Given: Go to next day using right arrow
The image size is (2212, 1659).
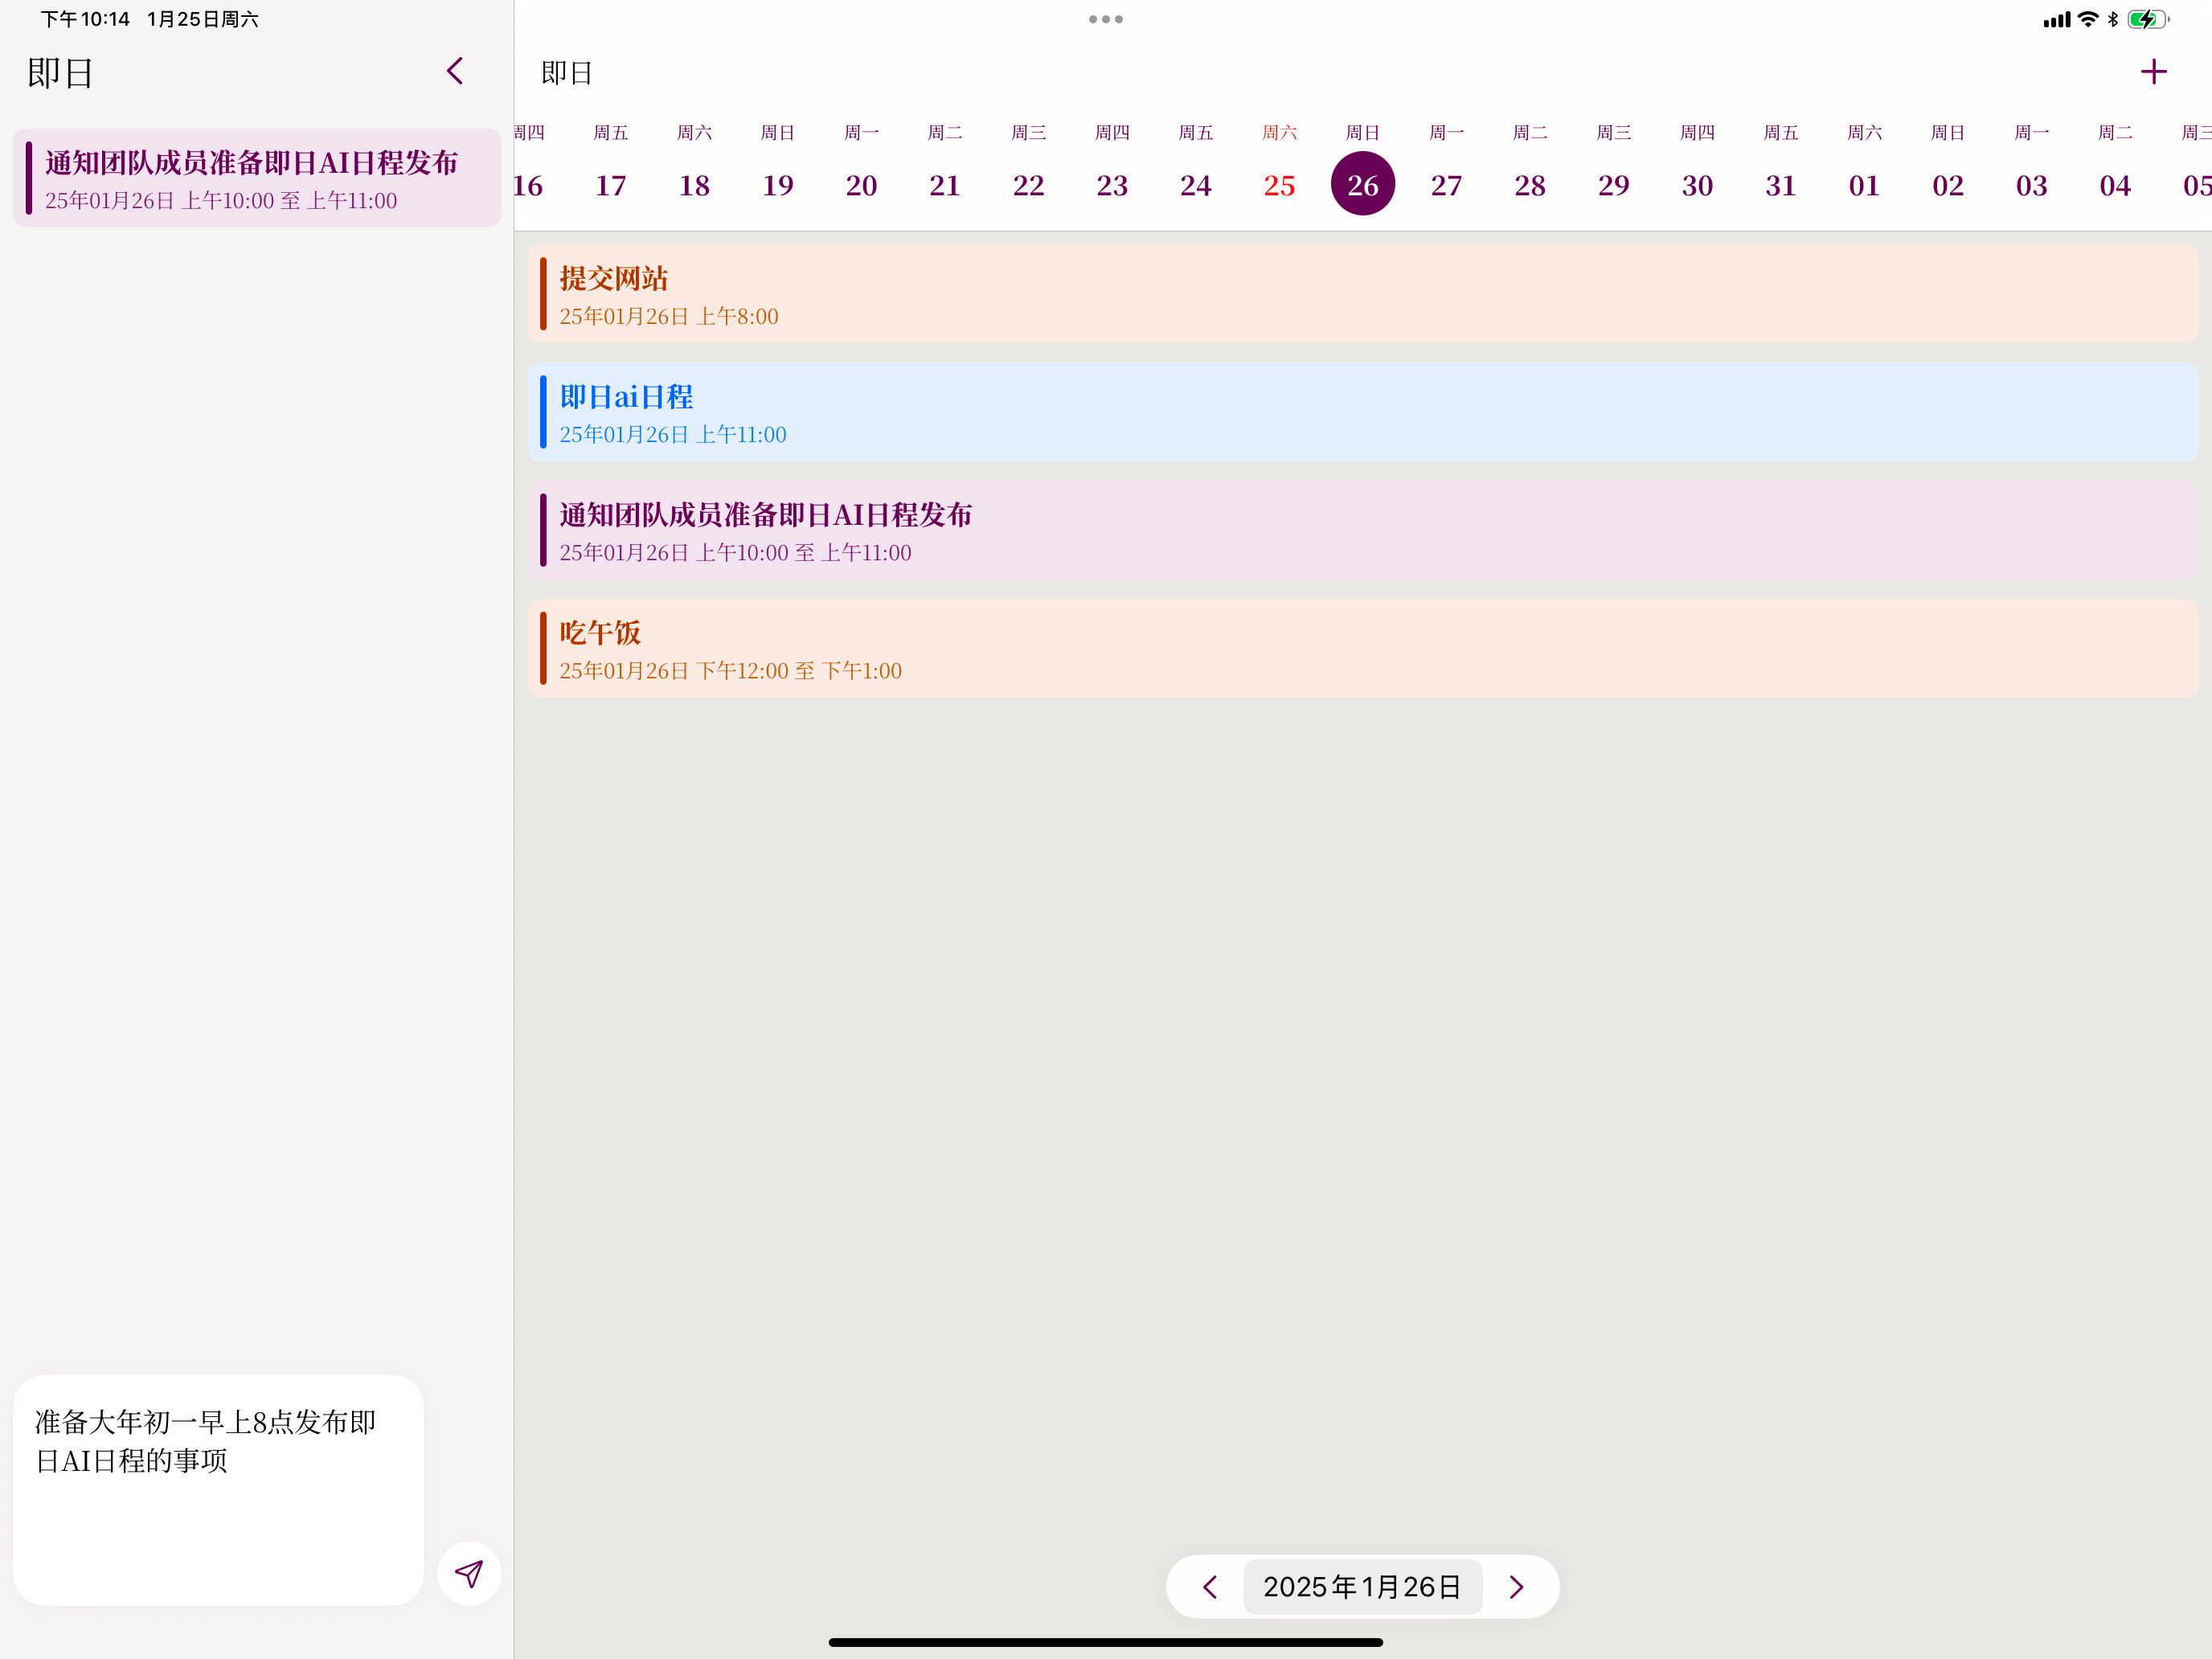Looking at the screenshot, I should (1516, 1587).
